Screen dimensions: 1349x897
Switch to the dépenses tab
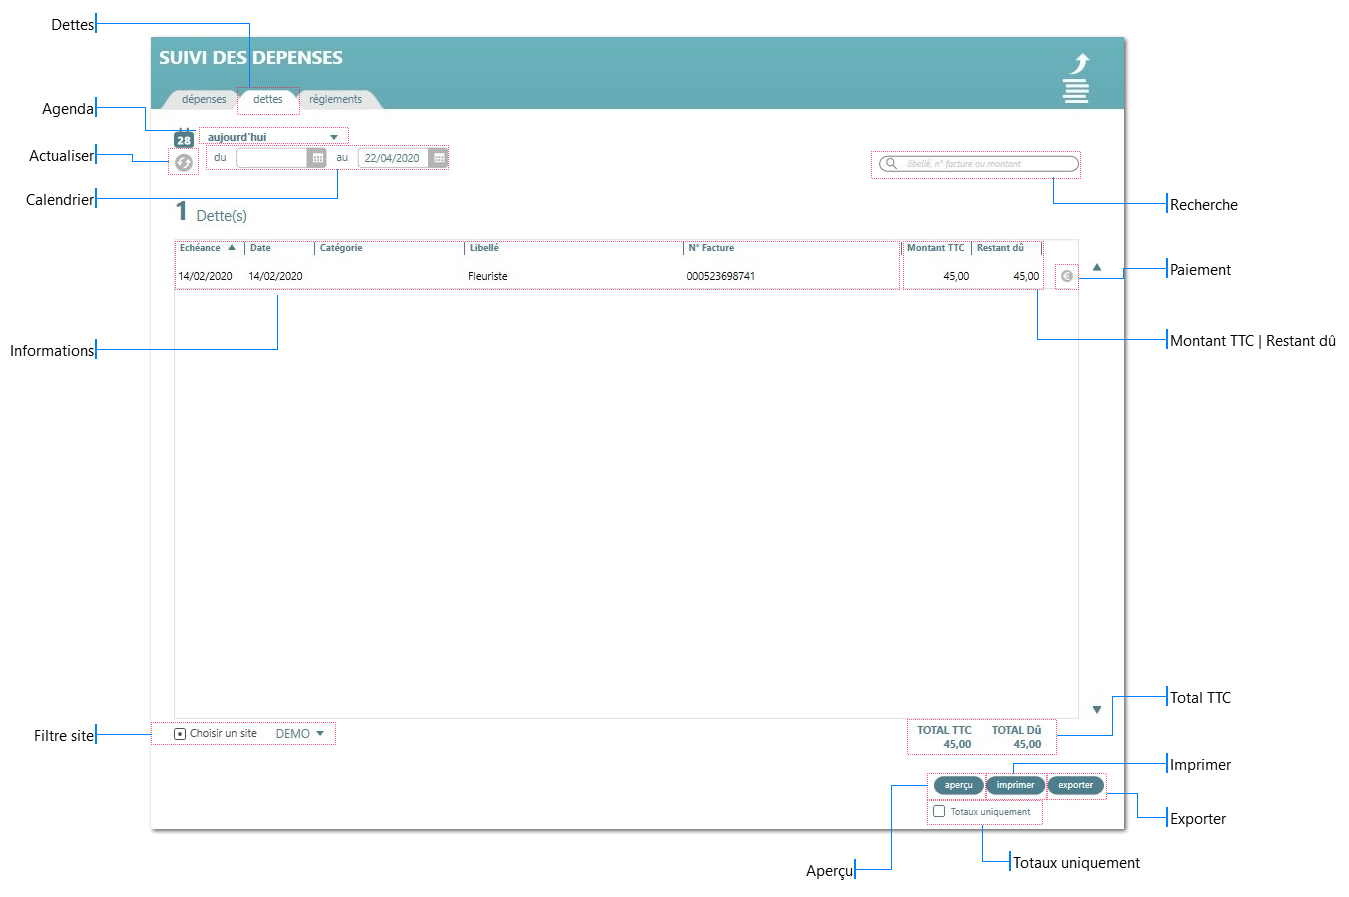pyautogui.click(x=204, y=99)
